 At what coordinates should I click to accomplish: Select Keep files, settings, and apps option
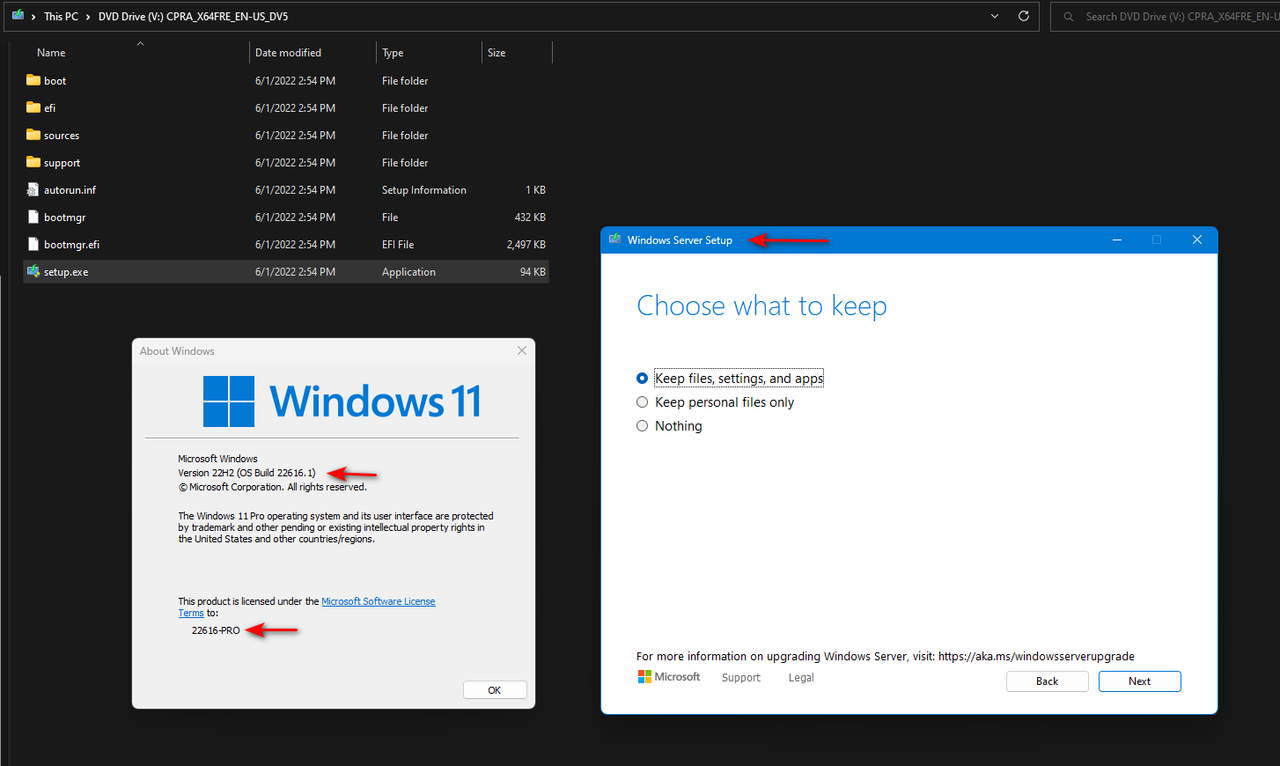click(730, 378)
